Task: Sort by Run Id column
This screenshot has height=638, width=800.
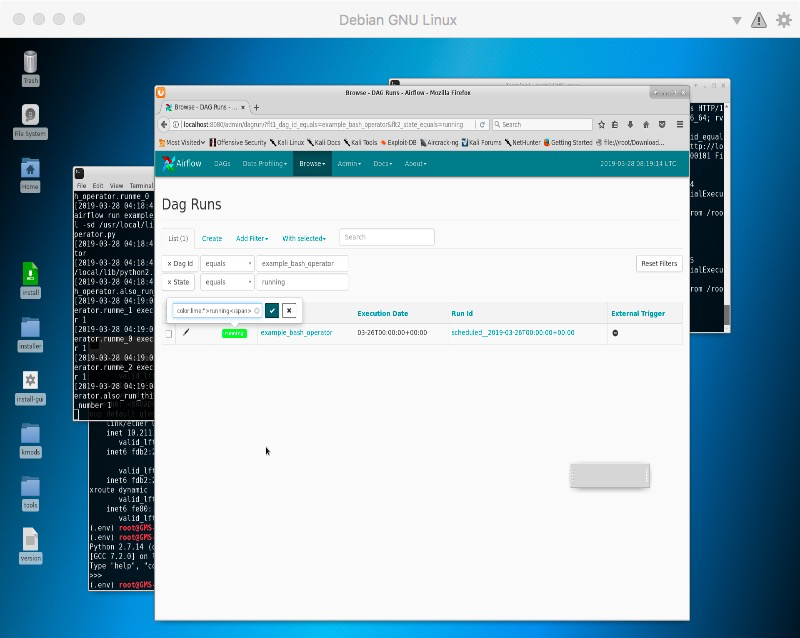Action: pyautogui.click(x=462, y=313)
